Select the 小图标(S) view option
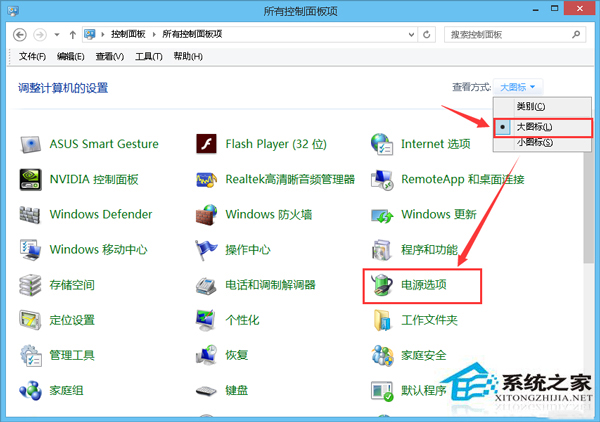Image resolution: width=600 pixels, height=422 pixels. tap(543, 143)
